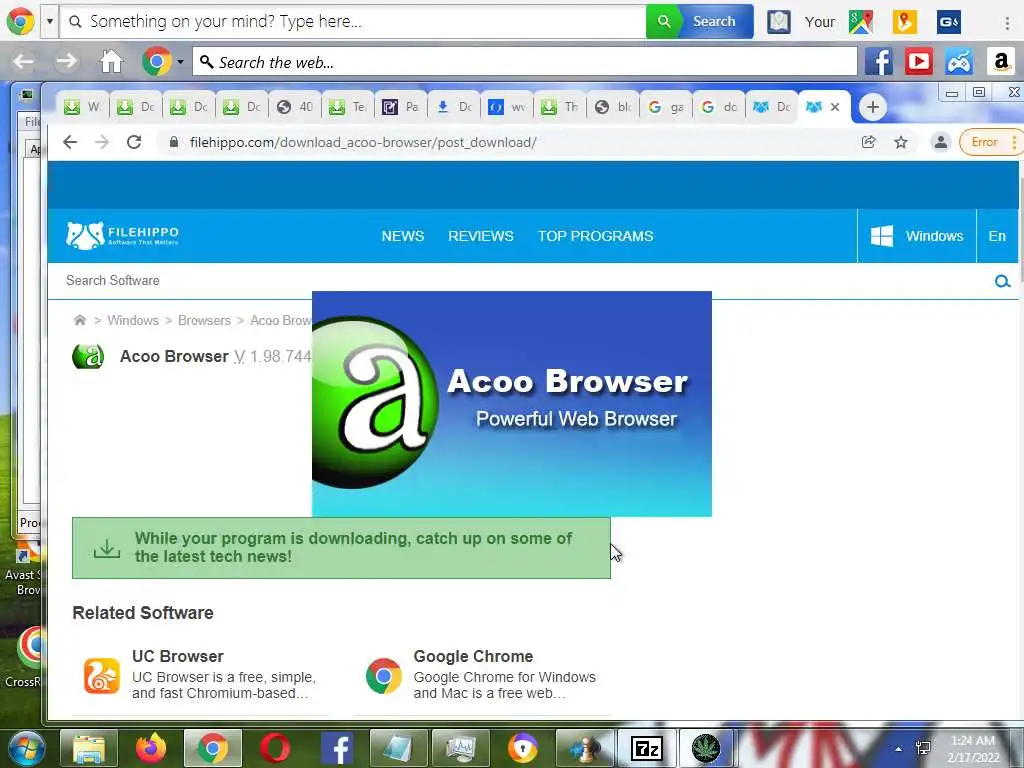Open the Chrome profile avatar icon
Viewport: 1024px width, 768px height.
pyautogui.click(x=940, y=142)
